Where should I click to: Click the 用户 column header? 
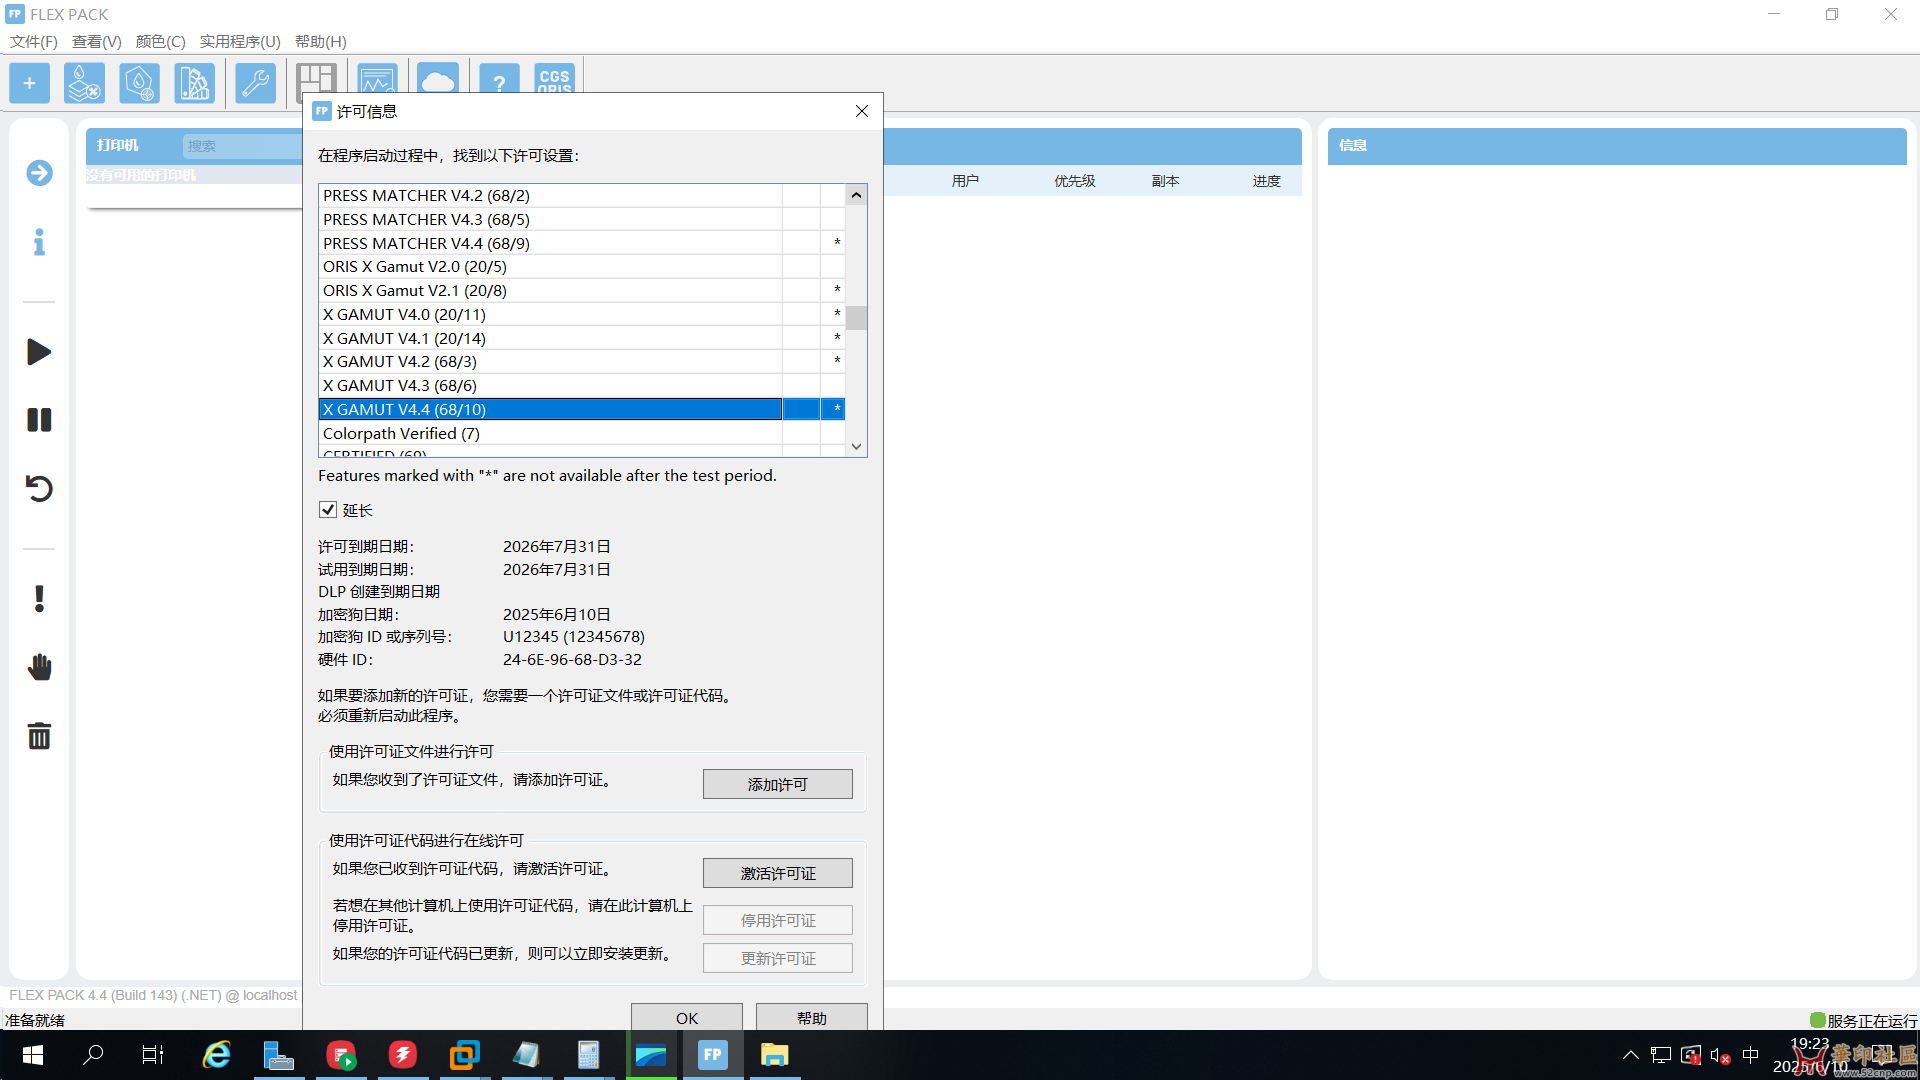tap(965, 181)
